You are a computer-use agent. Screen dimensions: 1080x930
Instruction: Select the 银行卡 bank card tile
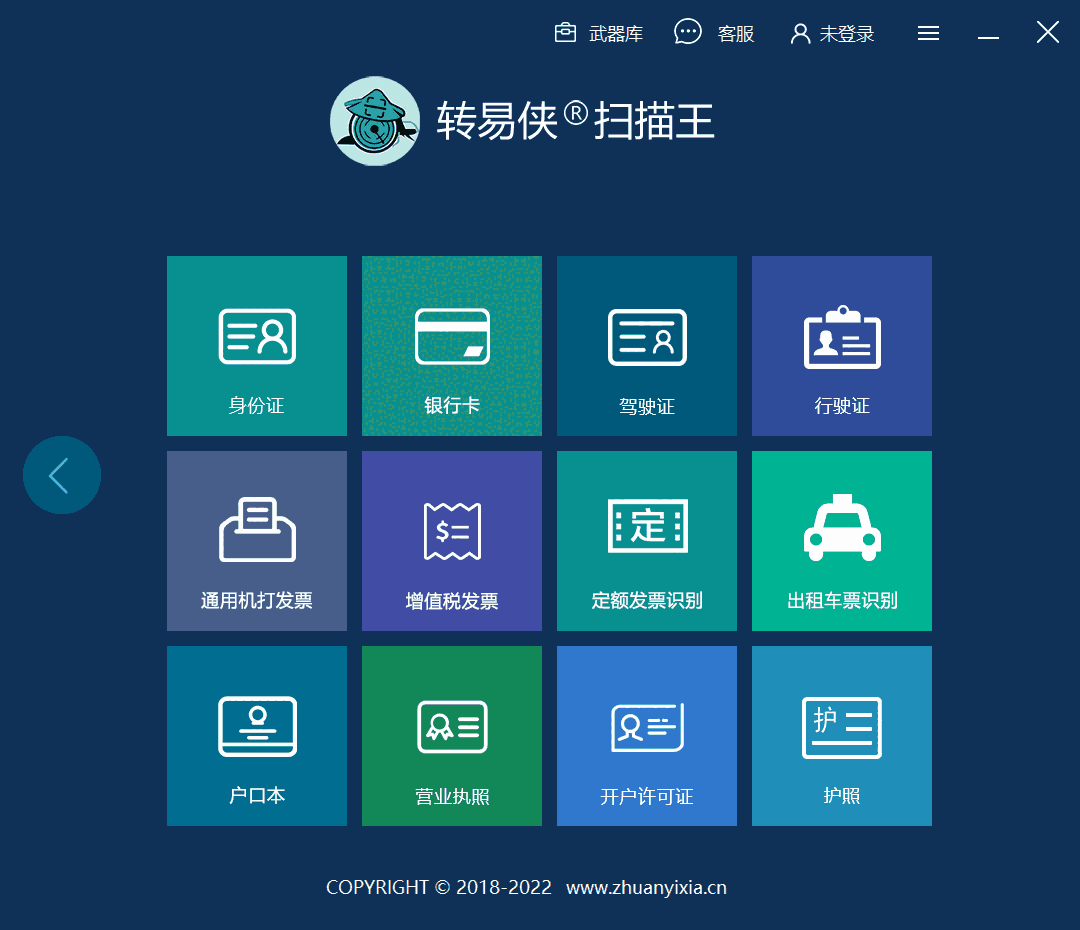click(451, 346)
